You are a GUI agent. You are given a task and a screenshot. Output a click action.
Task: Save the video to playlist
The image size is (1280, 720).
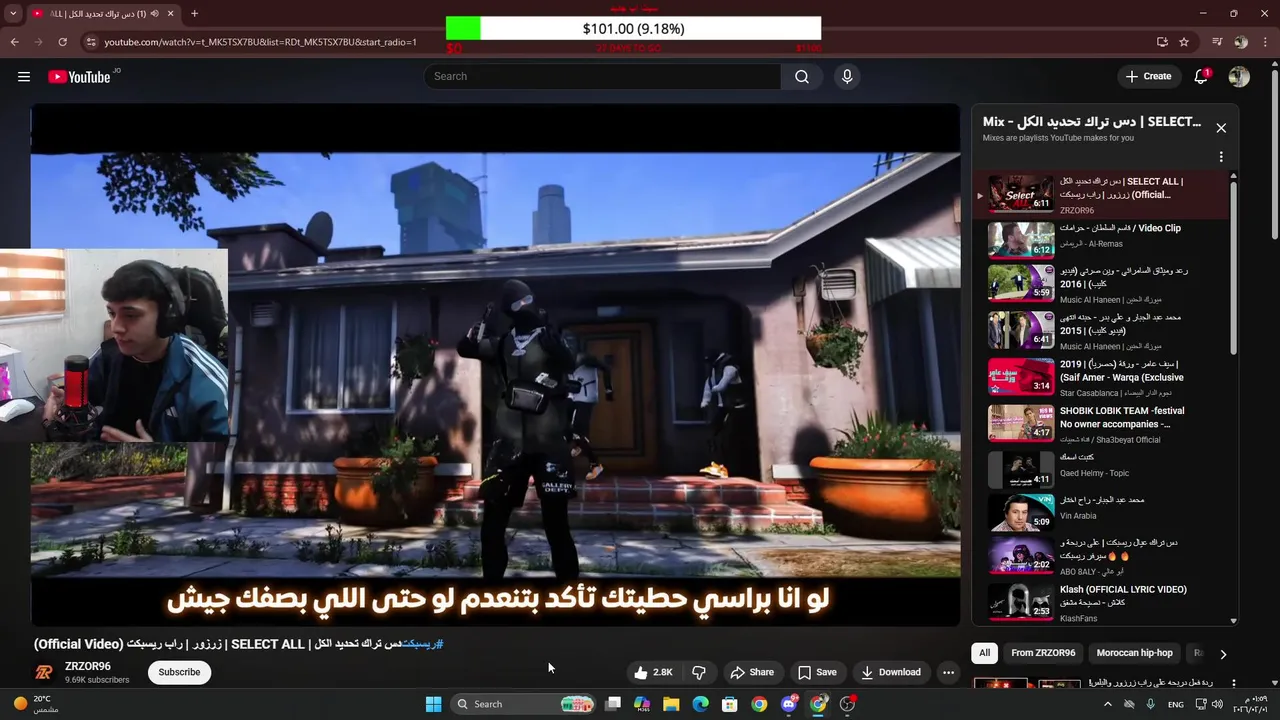pos(816,672)
